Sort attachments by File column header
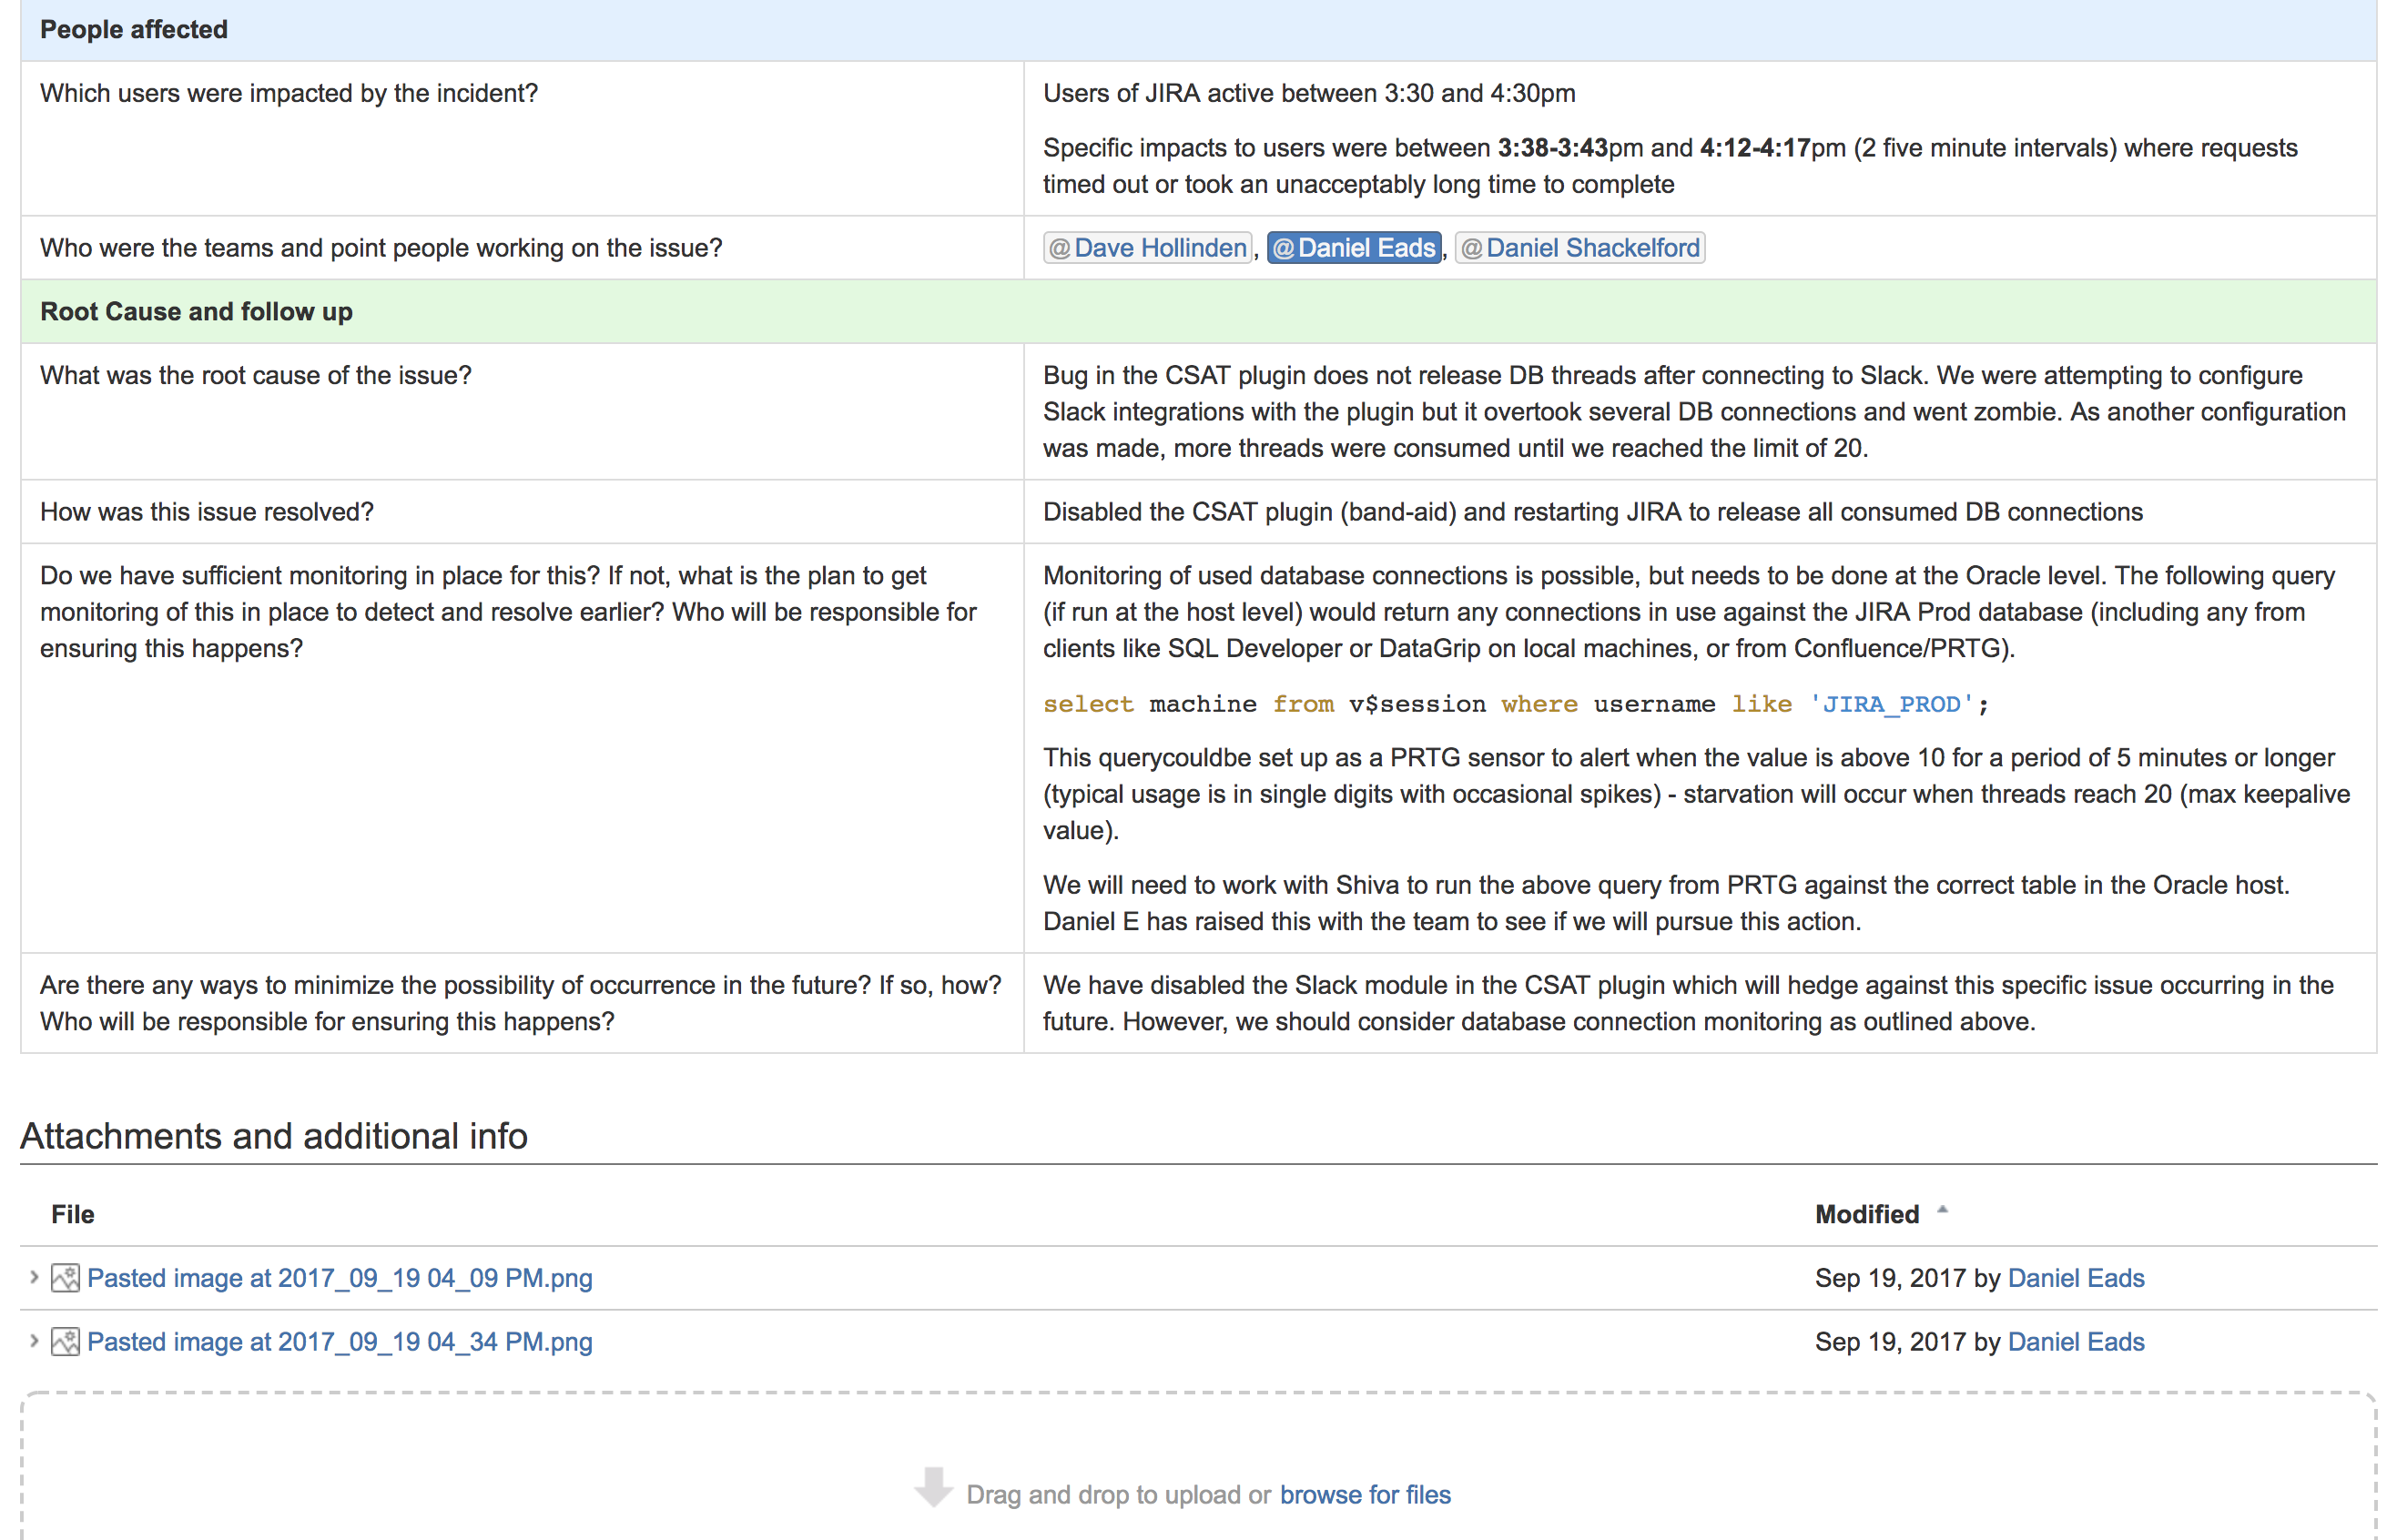This screenshot has width=2407, height=1540. (73, 1214)
